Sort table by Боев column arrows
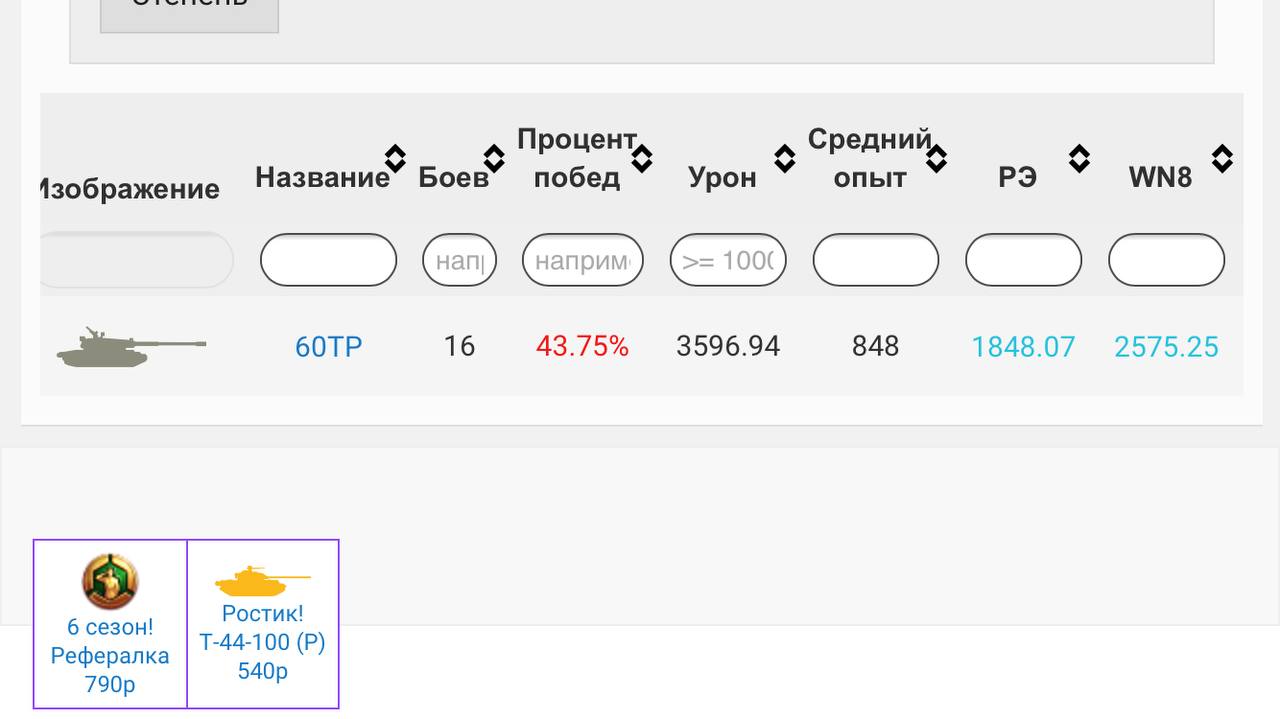1280x719 pixels. click(x=494, y=158)
